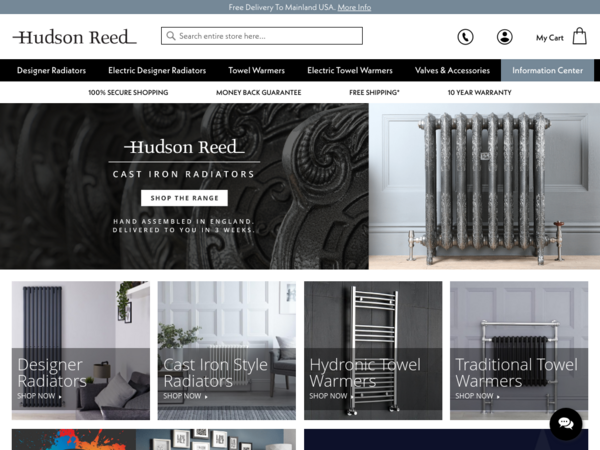Open the user account icon
The width and height of the screenshot is (600, 450).
[505, 37]
